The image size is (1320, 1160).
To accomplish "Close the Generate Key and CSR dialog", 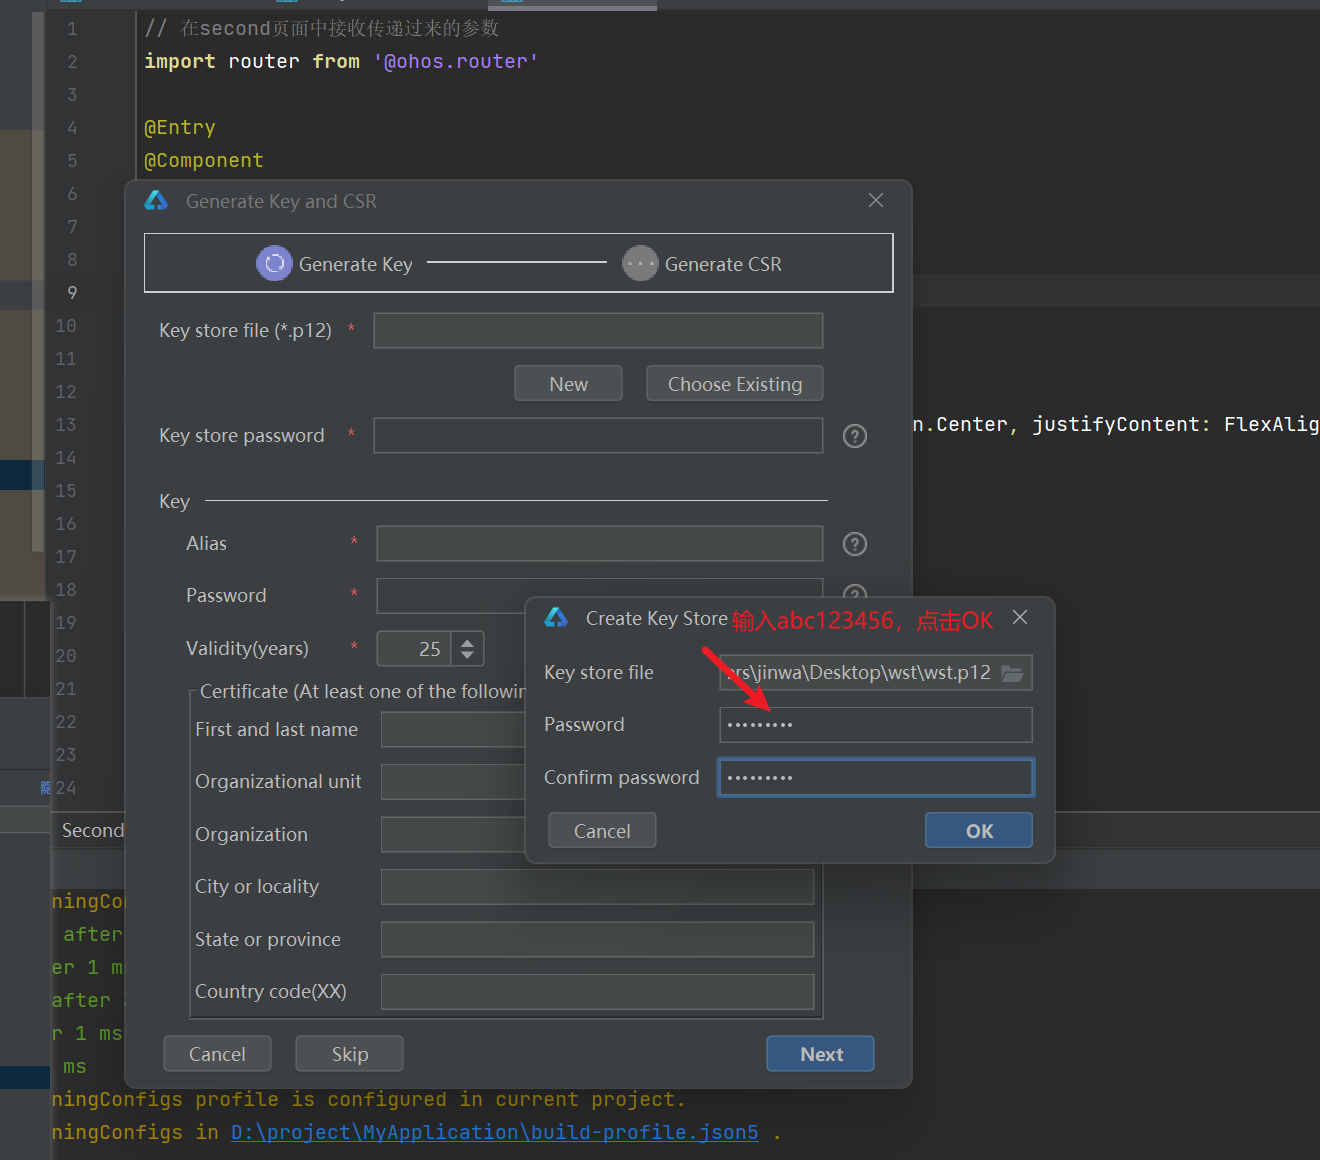I will (x=876, y=200).
